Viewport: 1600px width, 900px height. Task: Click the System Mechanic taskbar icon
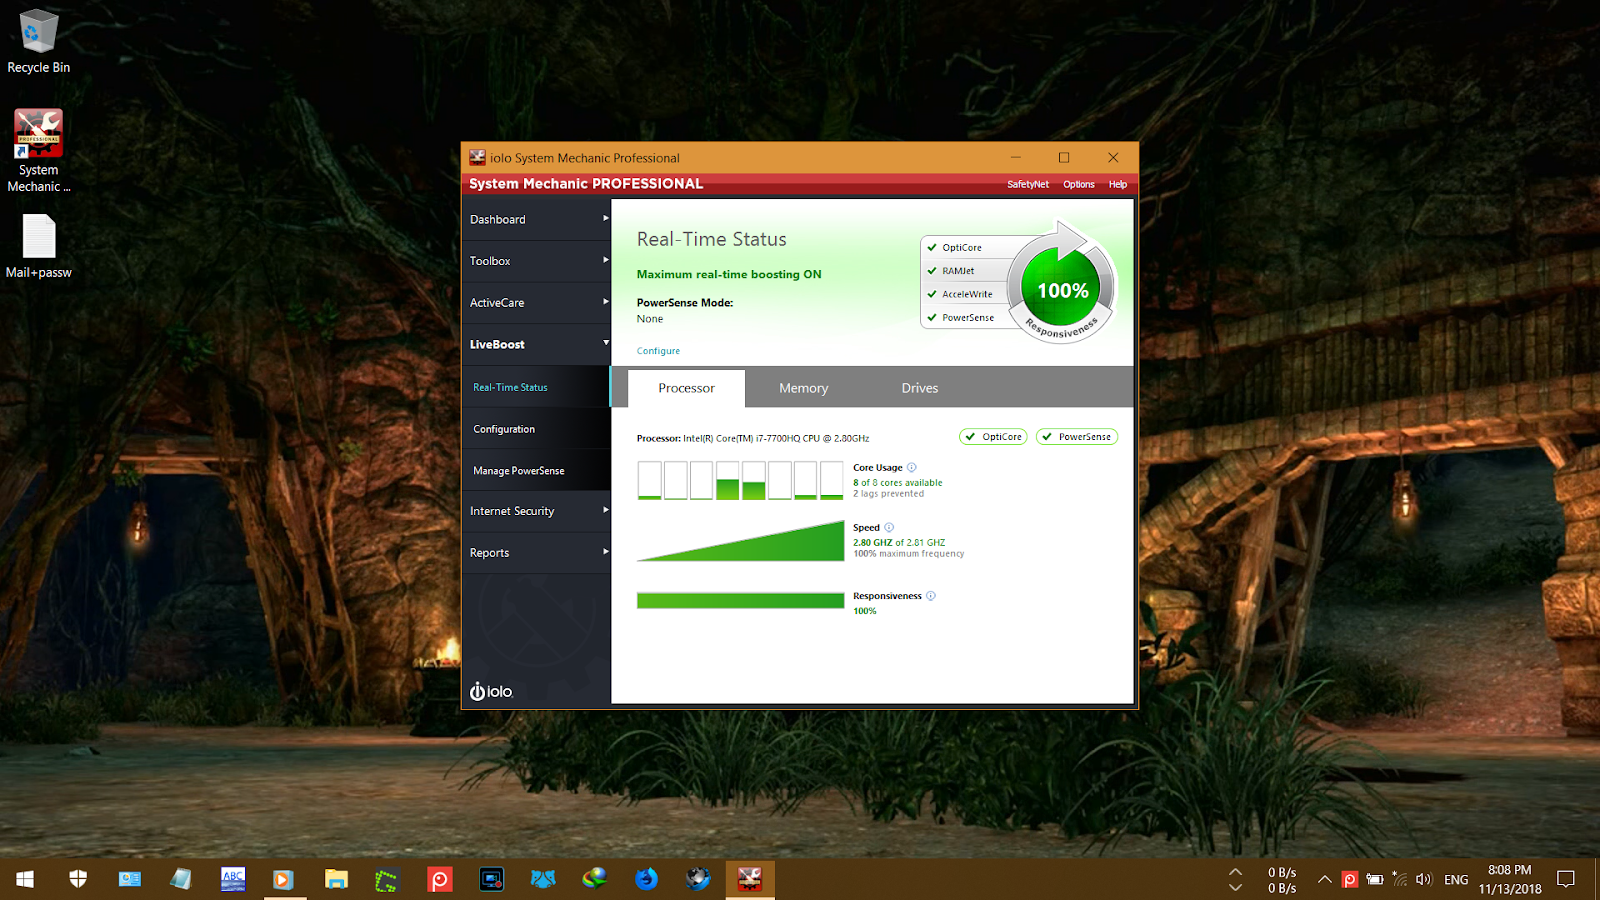[750, 879]
